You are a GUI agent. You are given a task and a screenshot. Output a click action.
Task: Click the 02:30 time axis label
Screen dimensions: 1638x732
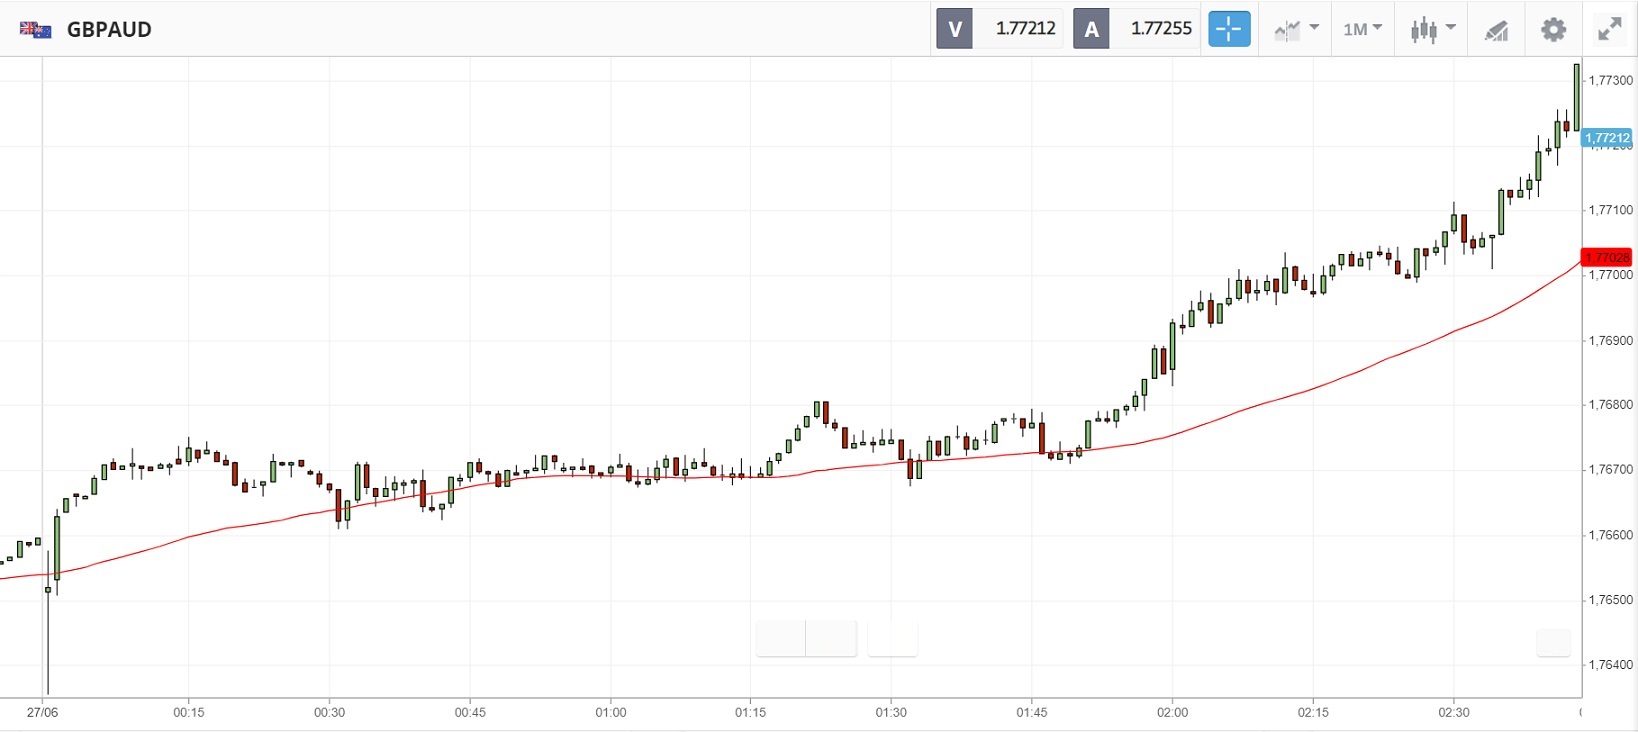point(1454,713)
